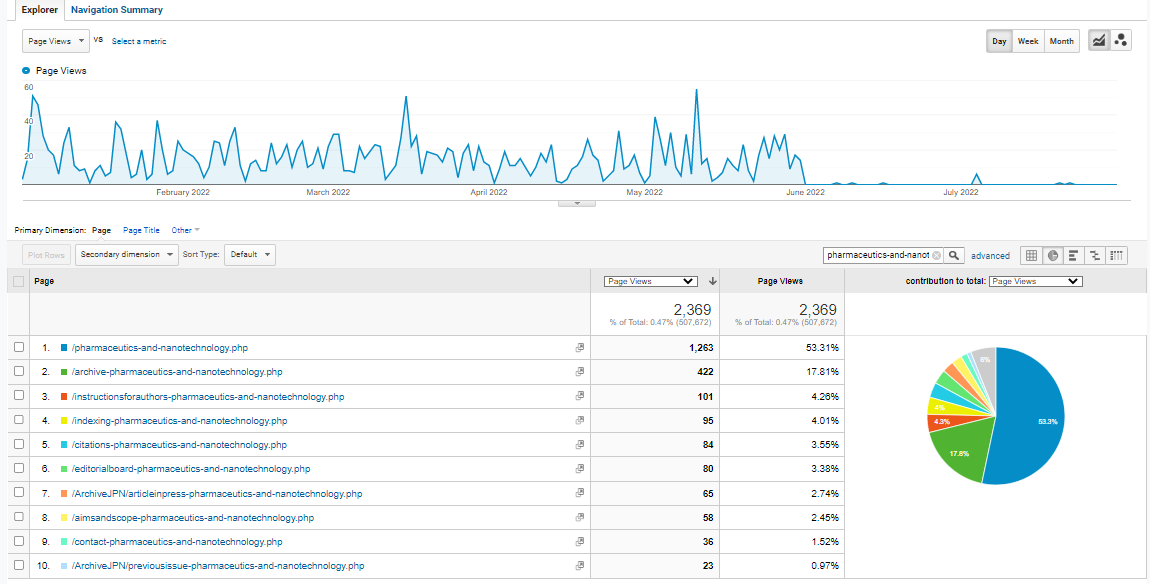Toggle the select-all checkbox in table header
This screenshot has height=584, width=1150.
pos(19,282)
